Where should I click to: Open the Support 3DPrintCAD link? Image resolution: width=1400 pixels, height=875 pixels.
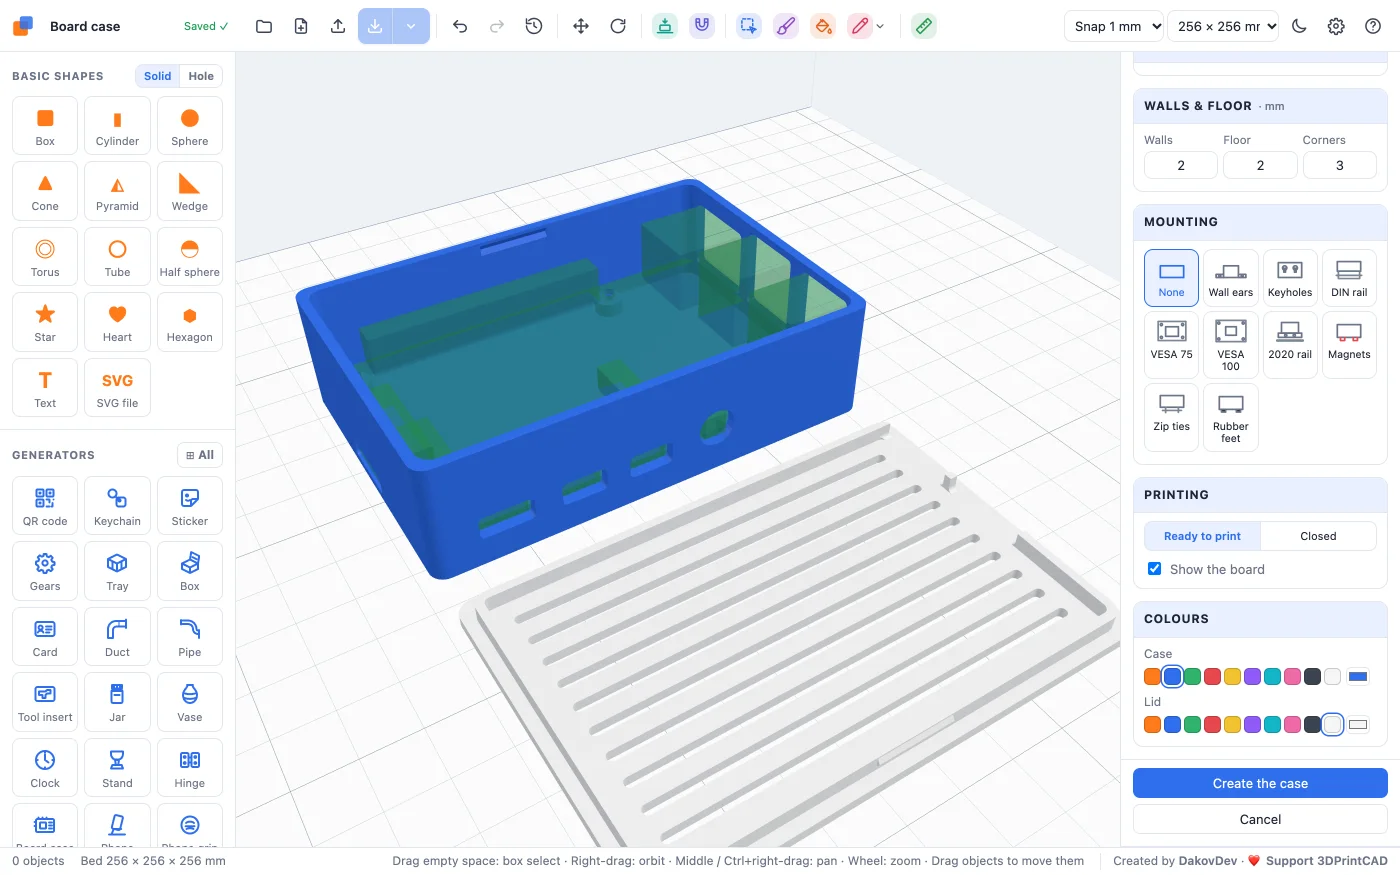tap(1318, 861)
